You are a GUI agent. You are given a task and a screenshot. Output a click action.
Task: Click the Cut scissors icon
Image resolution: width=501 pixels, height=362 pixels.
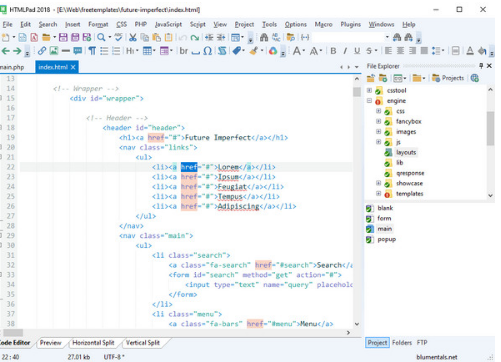133,37
